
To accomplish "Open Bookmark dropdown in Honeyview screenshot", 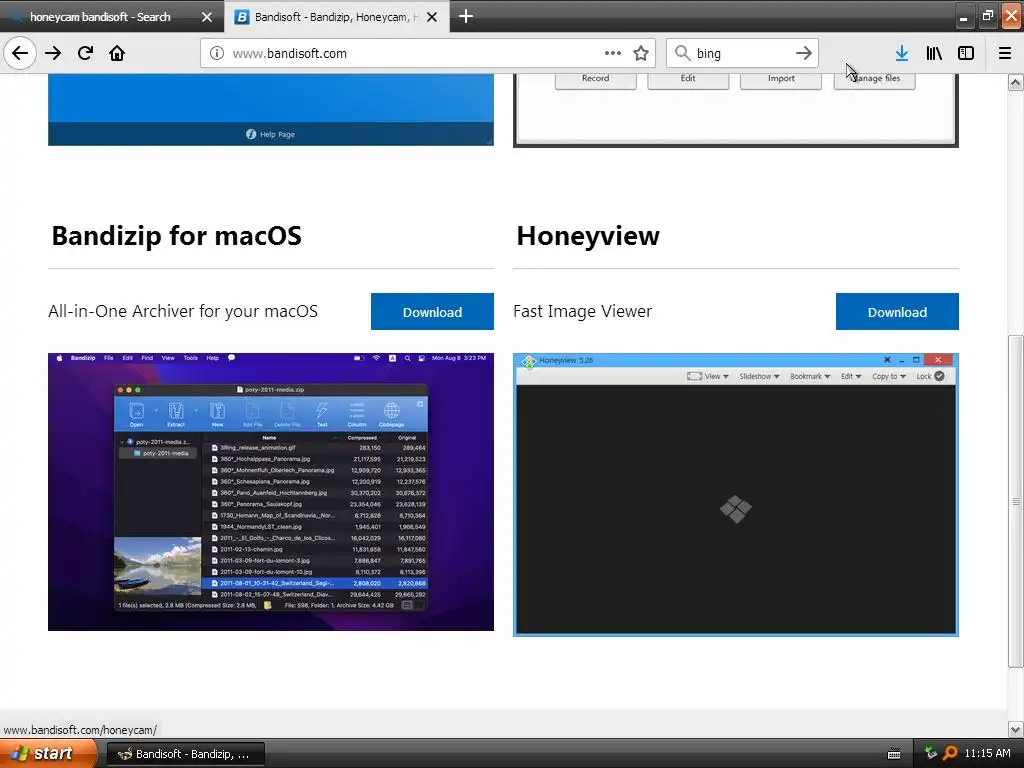I will (810, 376).
